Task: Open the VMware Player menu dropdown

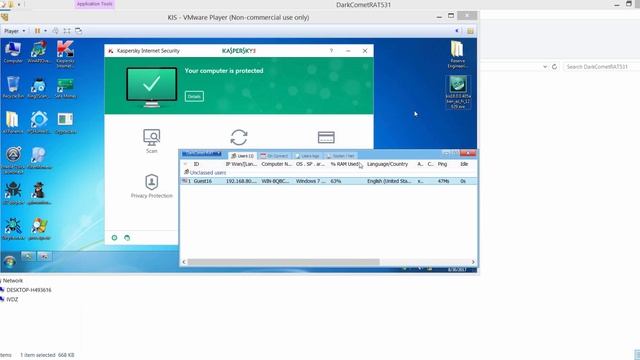Action: [15, 31]
